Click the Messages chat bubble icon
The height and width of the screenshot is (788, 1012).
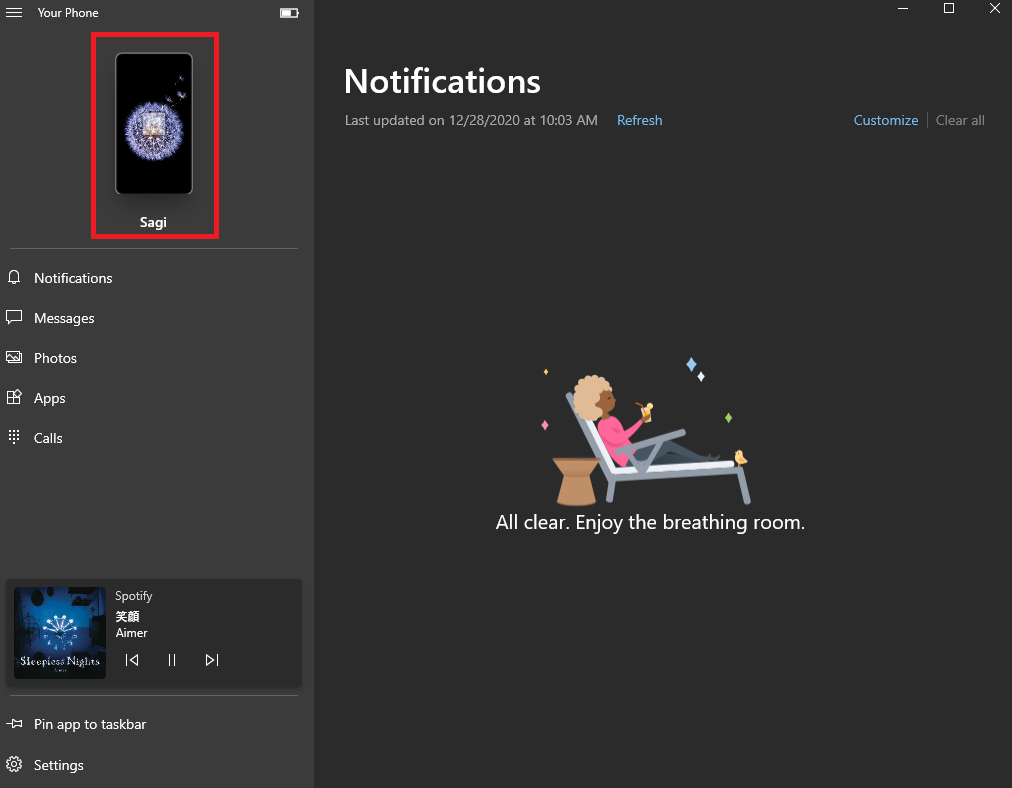tap(14, 318)
